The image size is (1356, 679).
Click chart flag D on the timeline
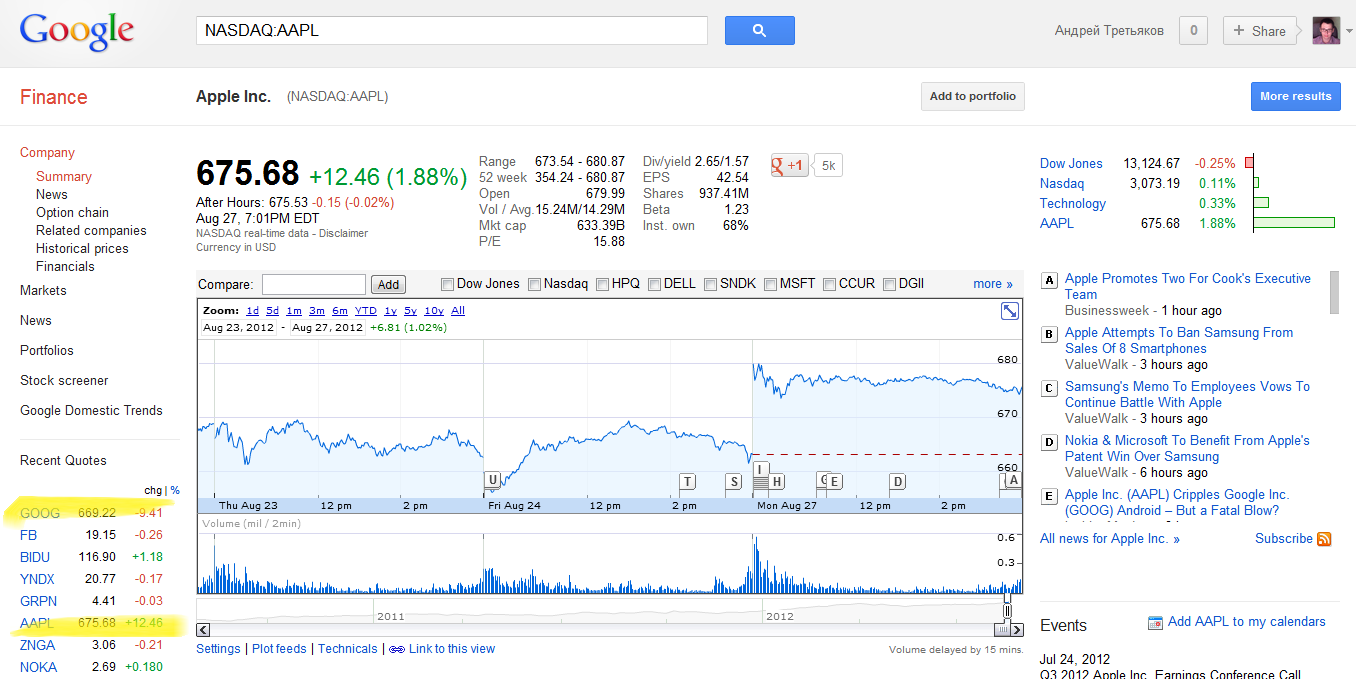(898, 482)
